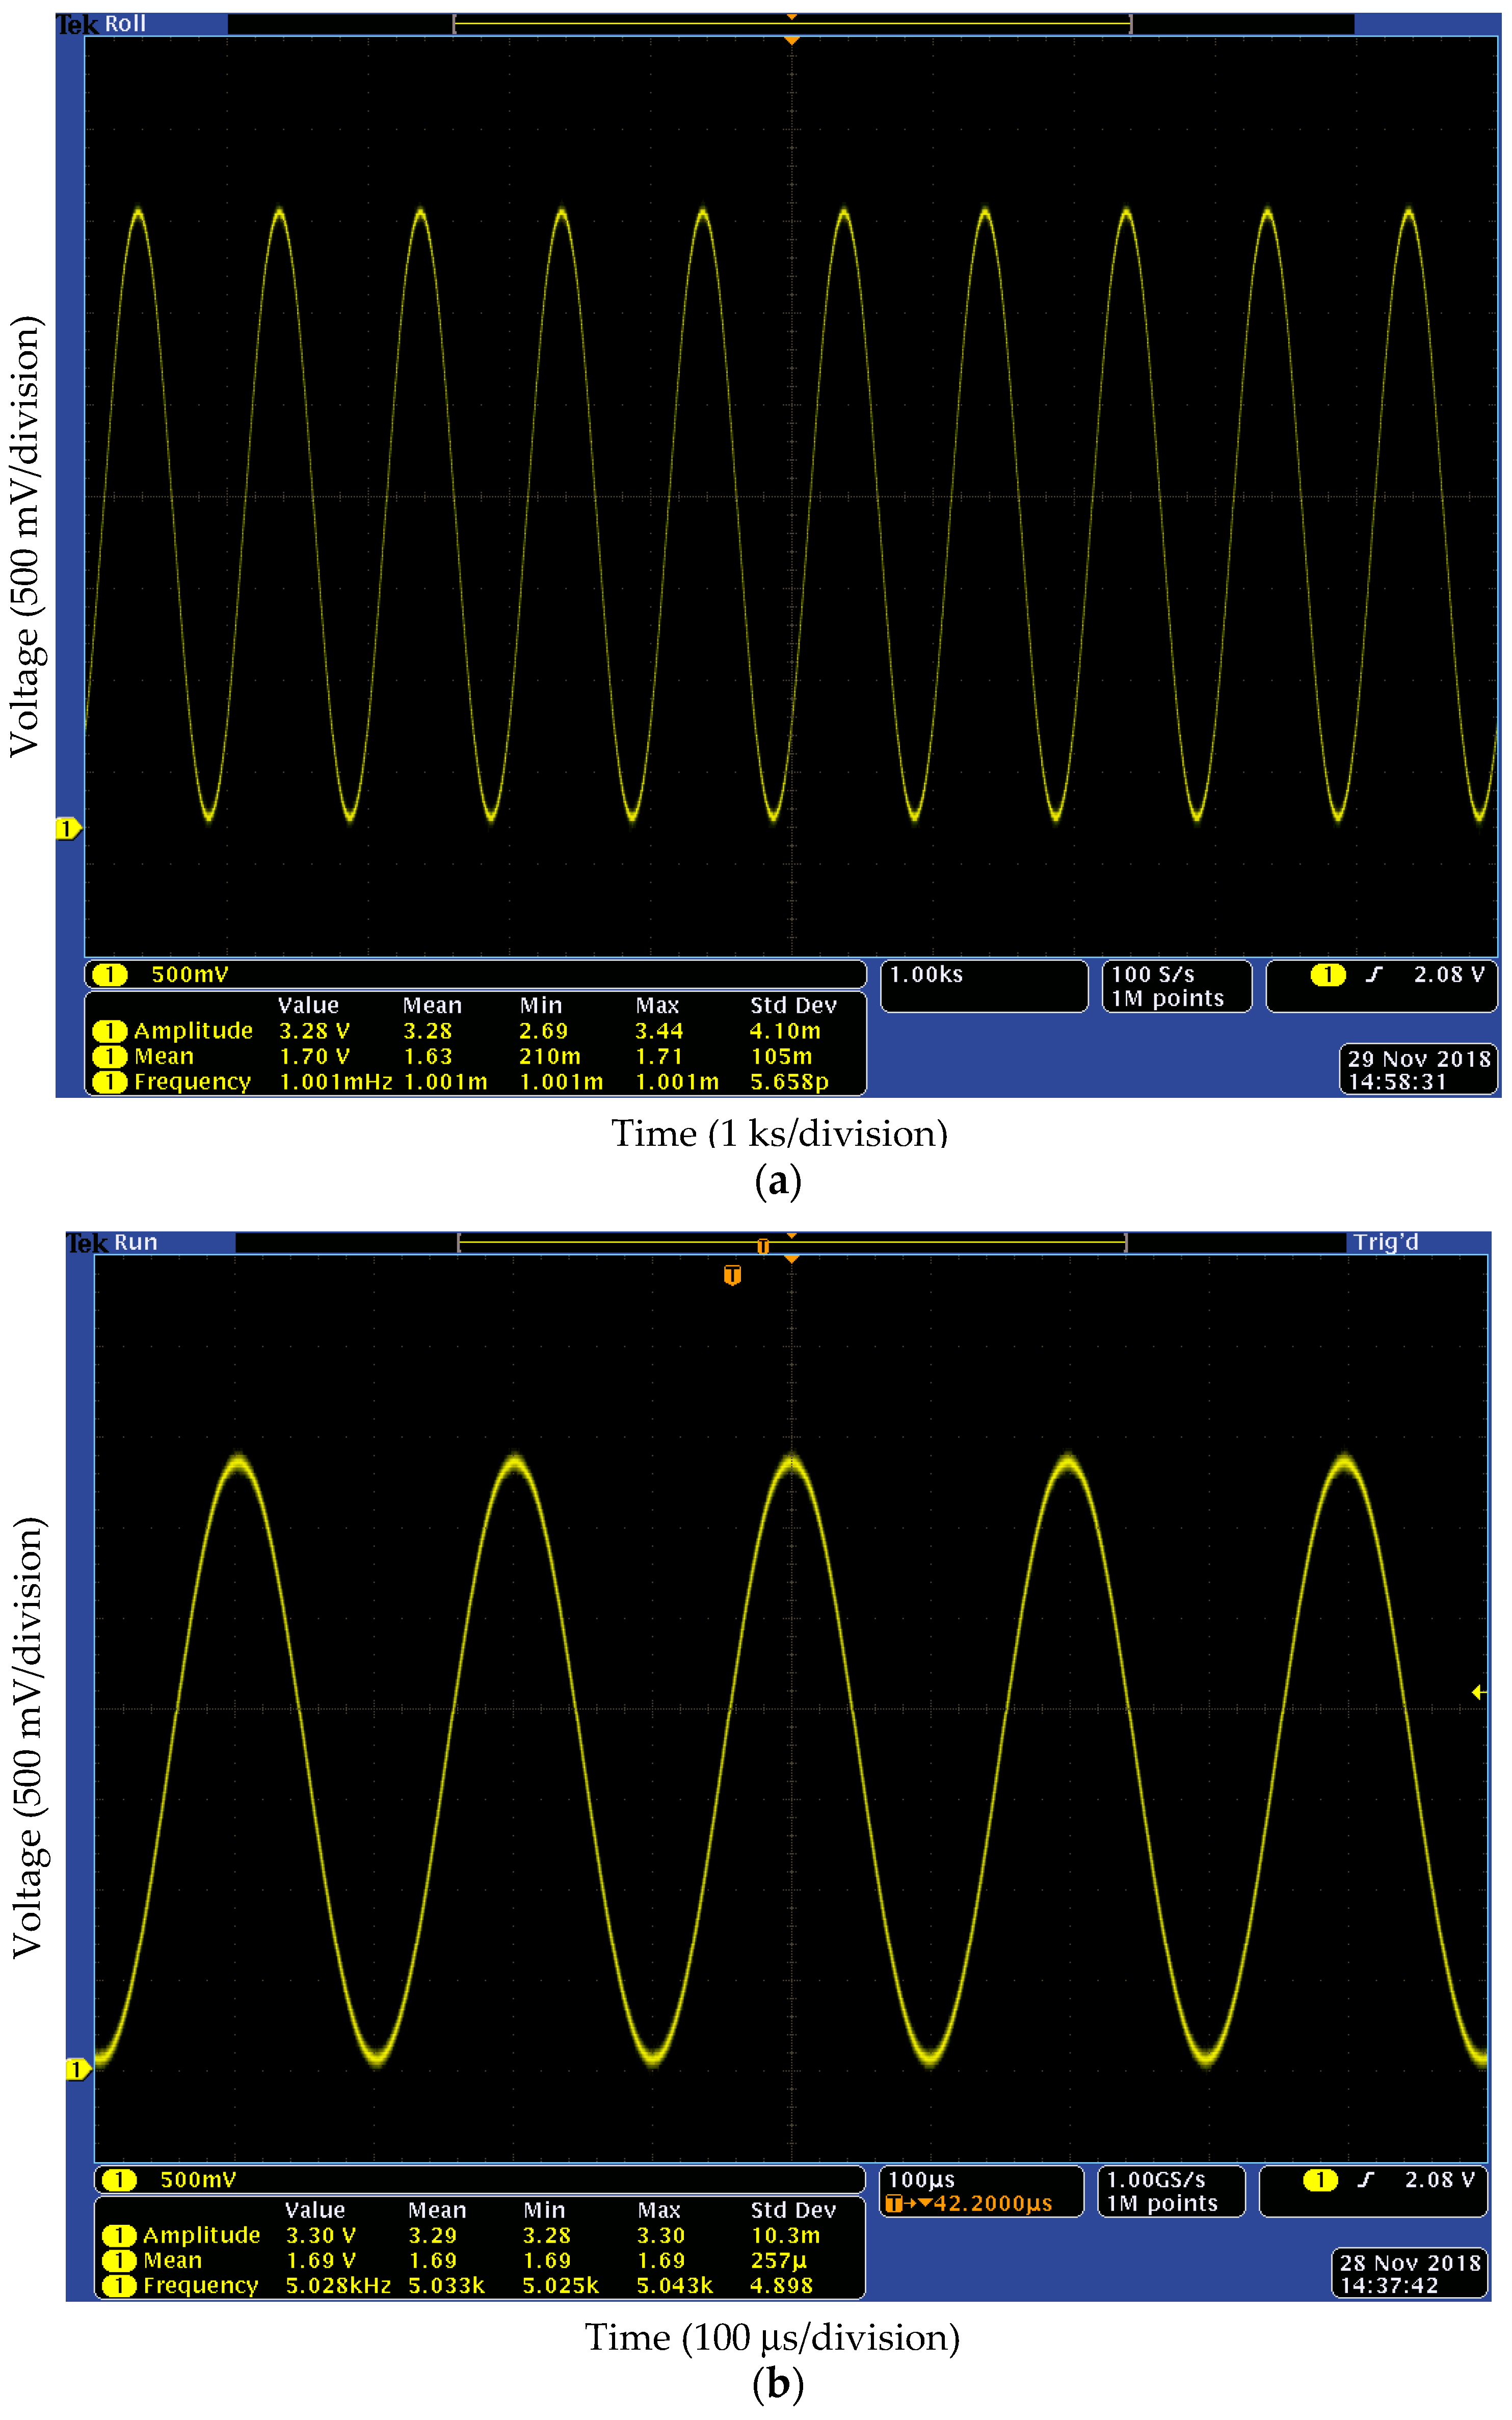Click the Mean value 1.69 V
Viewport: 1512px width, 2420px height.
click(x=321, y=2261)
